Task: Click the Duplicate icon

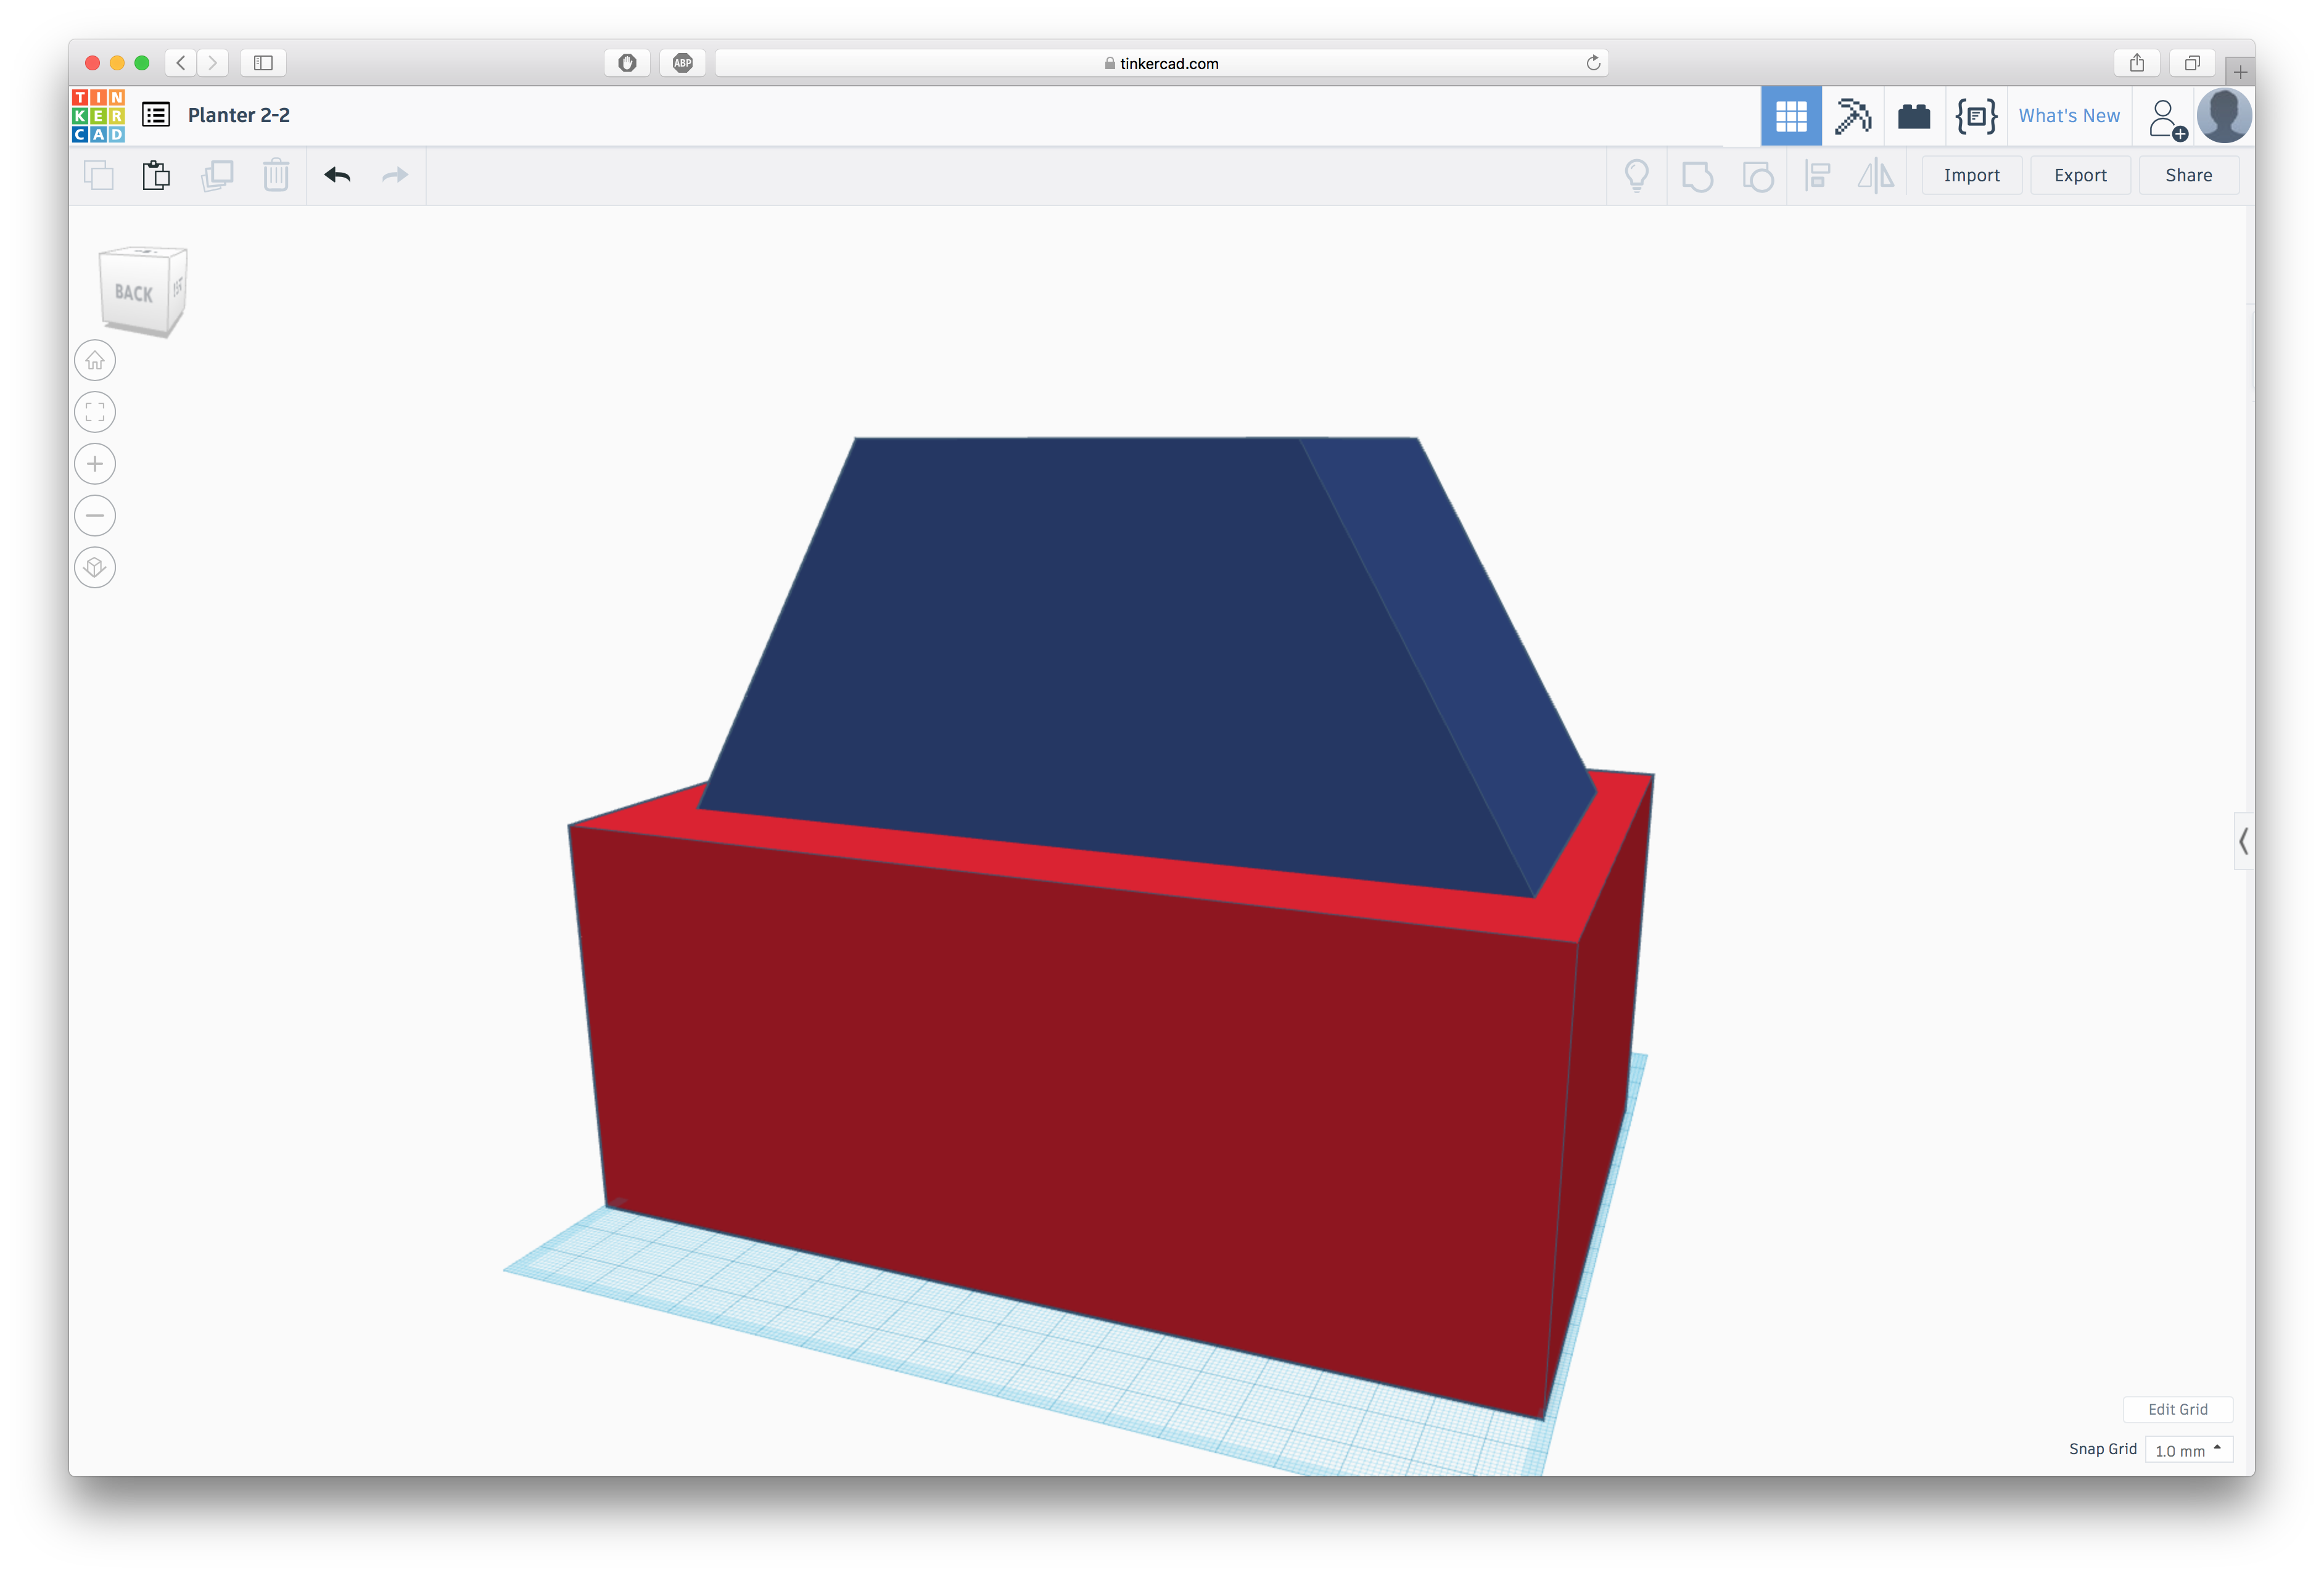Action: [x=217, y=175]
